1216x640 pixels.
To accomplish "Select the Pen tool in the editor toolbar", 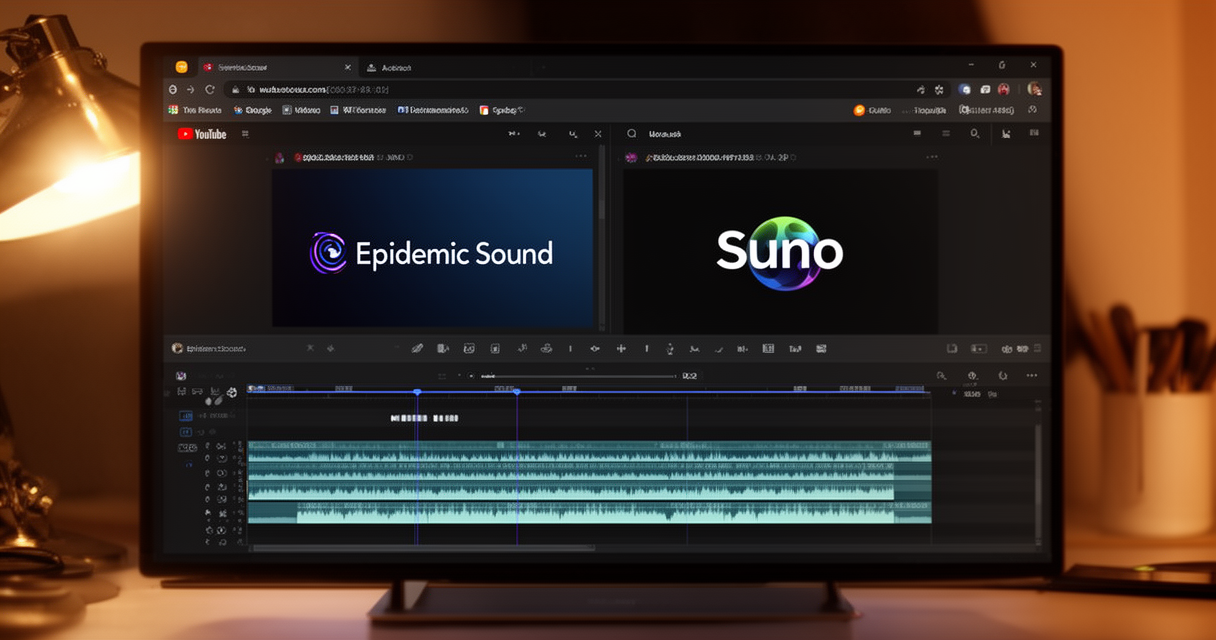I will coord(417,349).
